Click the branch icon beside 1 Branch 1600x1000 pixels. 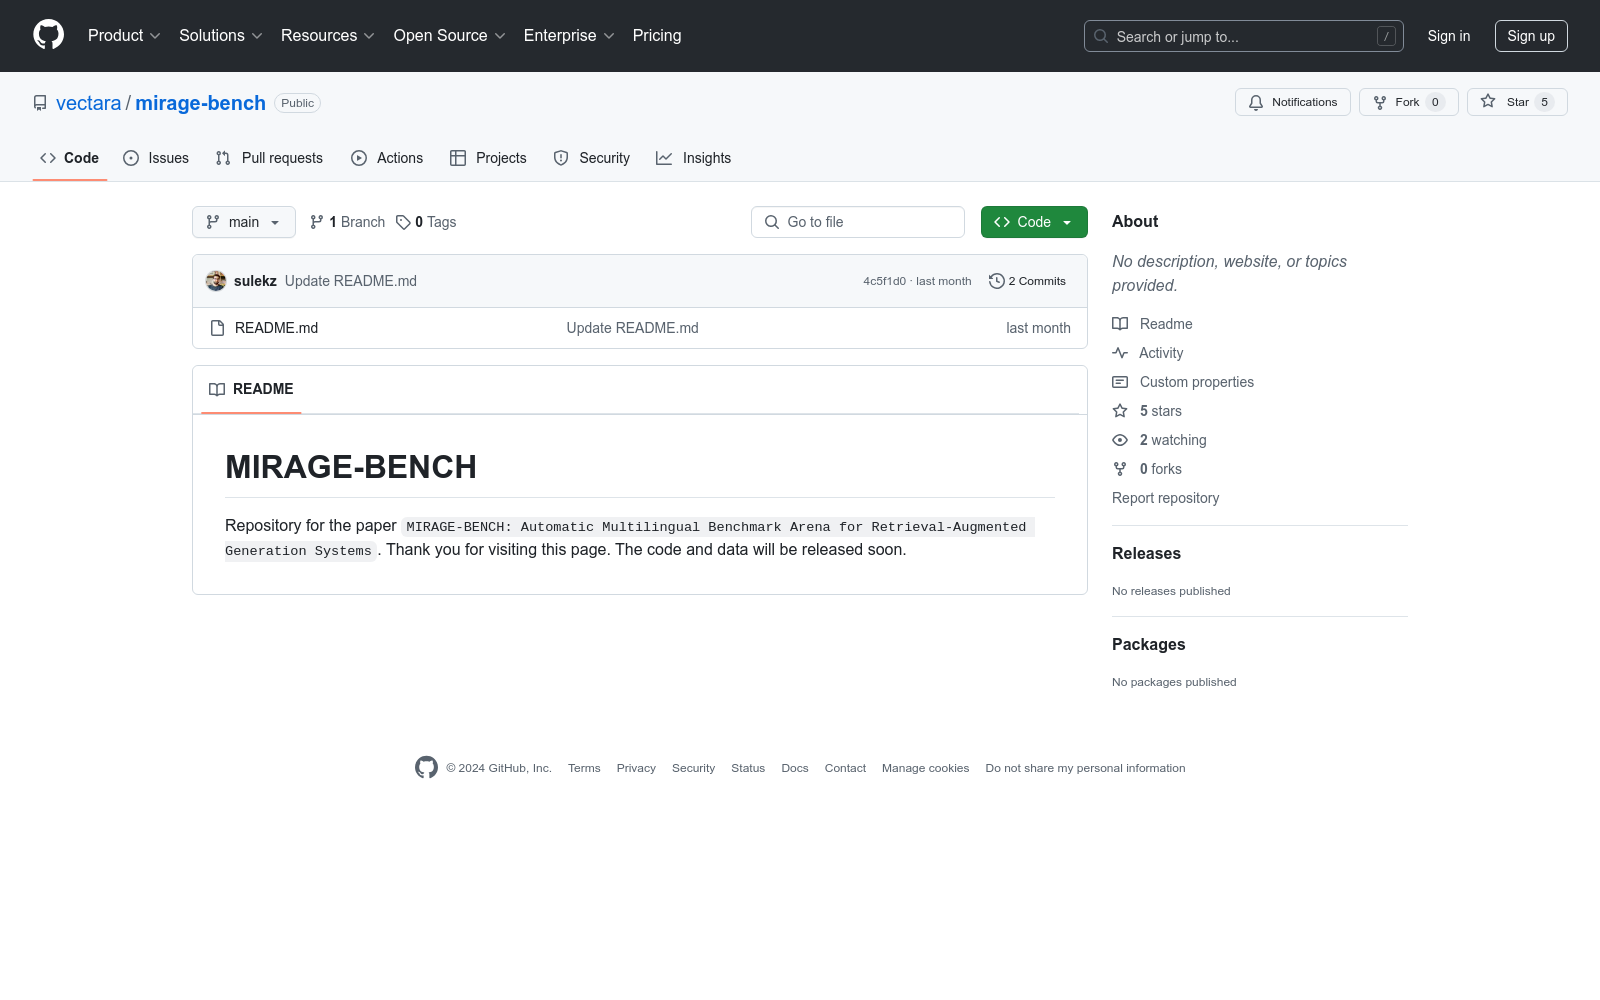317,222
